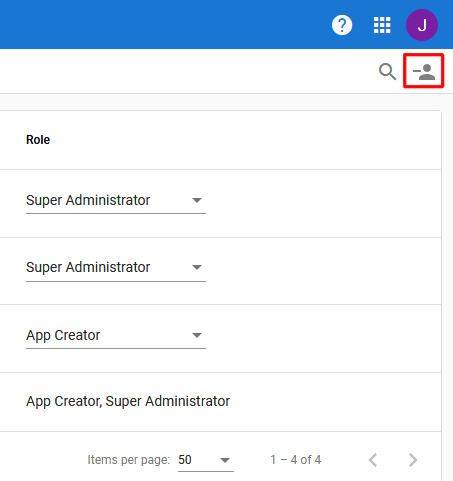The height and width of the screenshot is (481, 453).
Task: Change items per page from 50
Action: tap(206, 460)
